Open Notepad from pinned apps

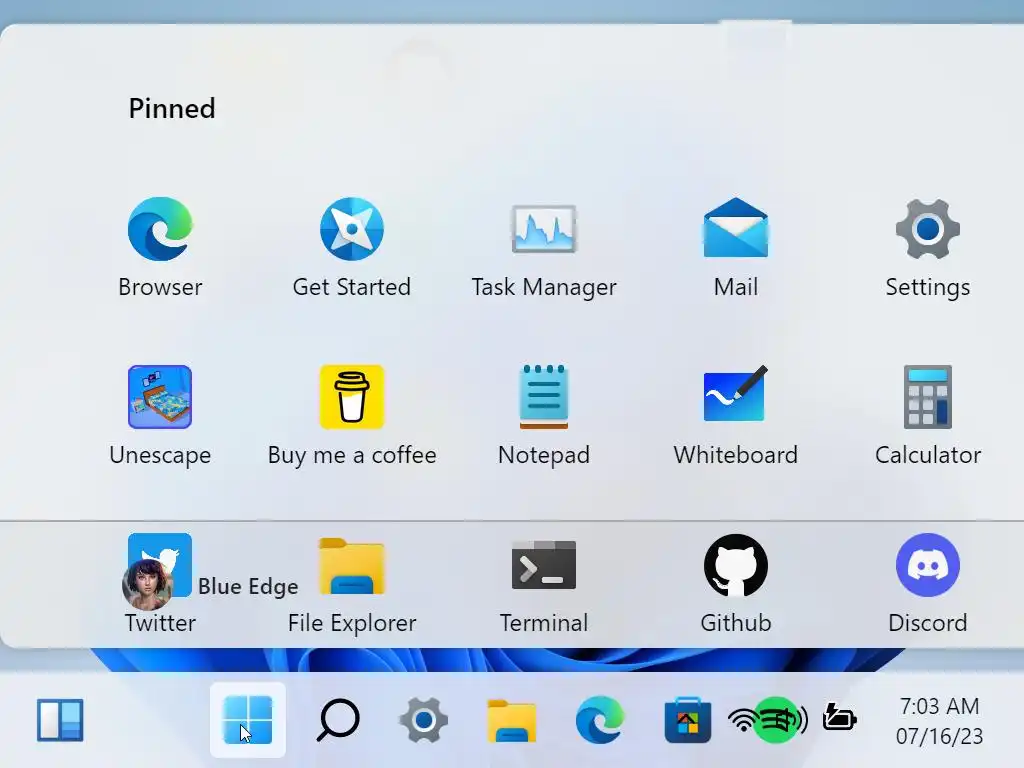pos(544,415)
